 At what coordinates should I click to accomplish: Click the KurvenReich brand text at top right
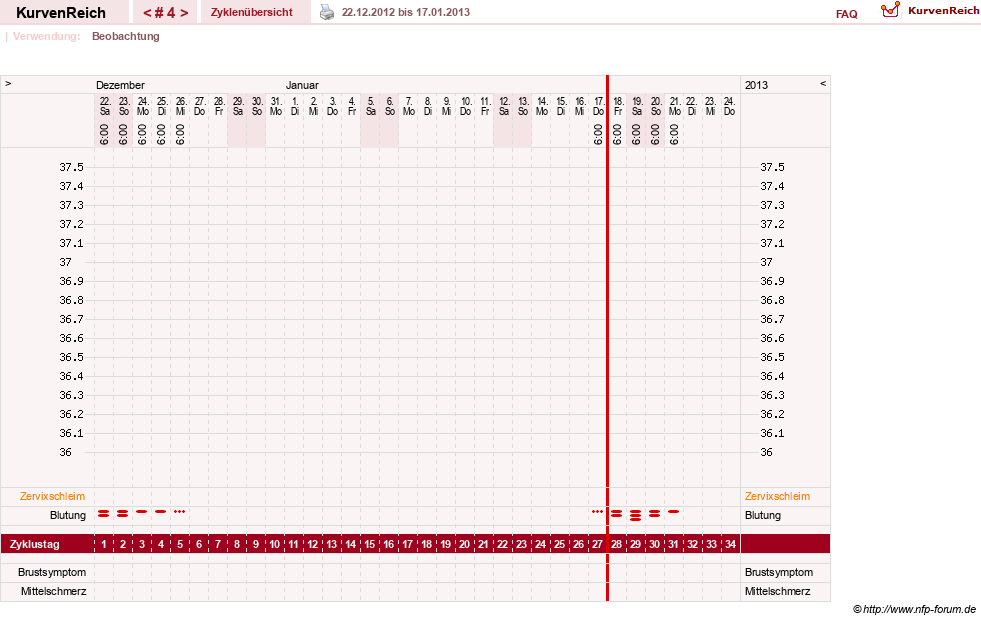coord(943,11)
